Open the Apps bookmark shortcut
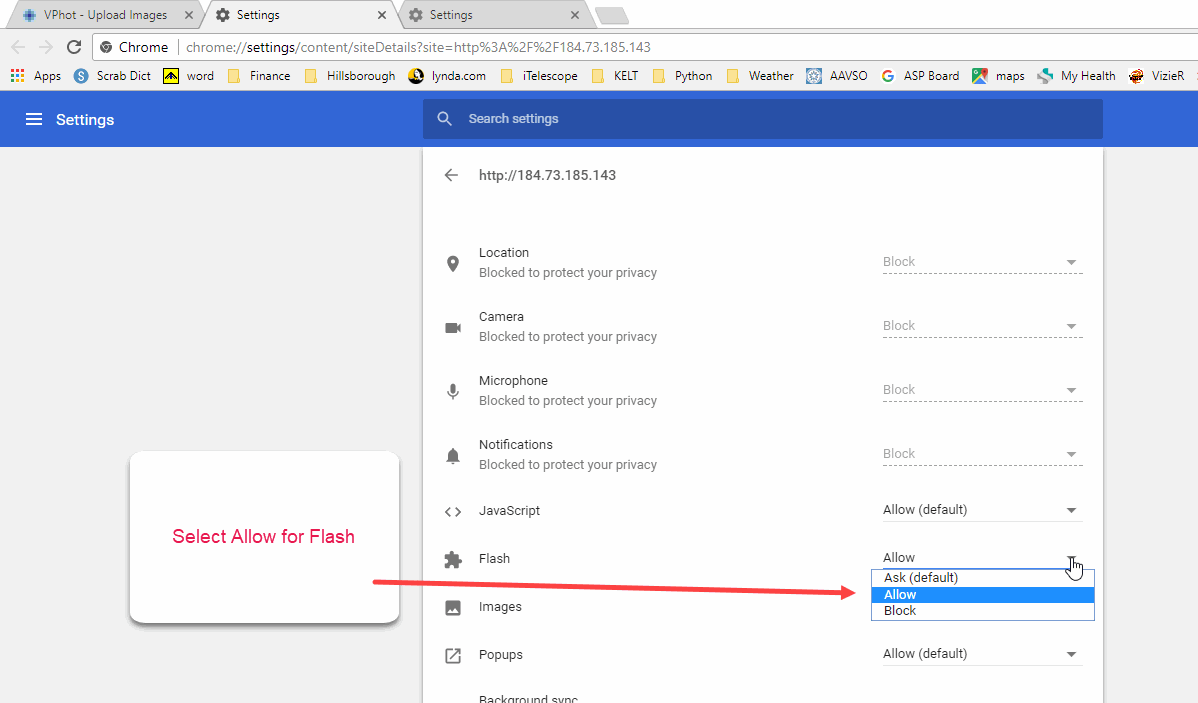Viewport: 1198px width, 703px height. click(36, 76)
